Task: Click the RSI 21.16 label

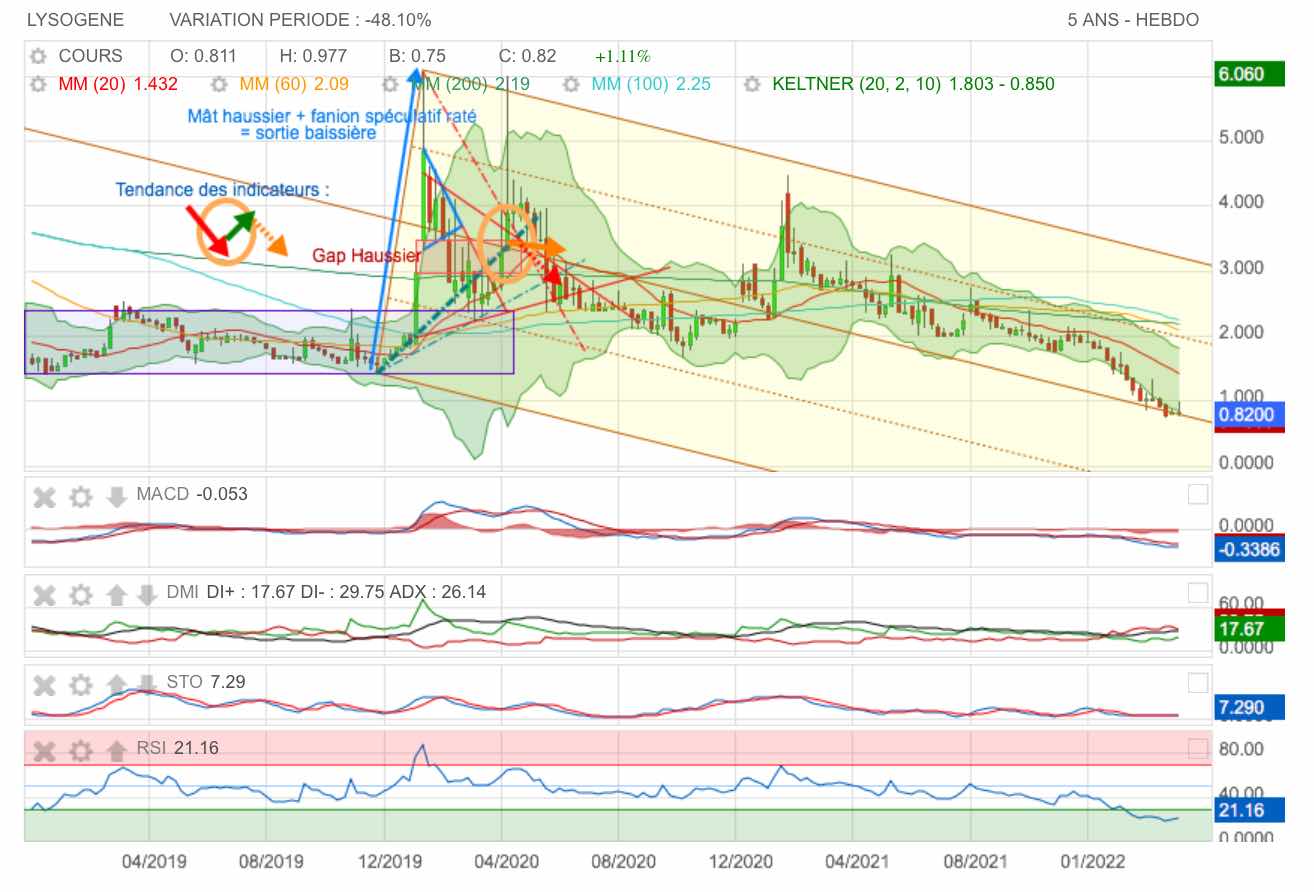Action: pyautogui.click(x=177, y=747)
